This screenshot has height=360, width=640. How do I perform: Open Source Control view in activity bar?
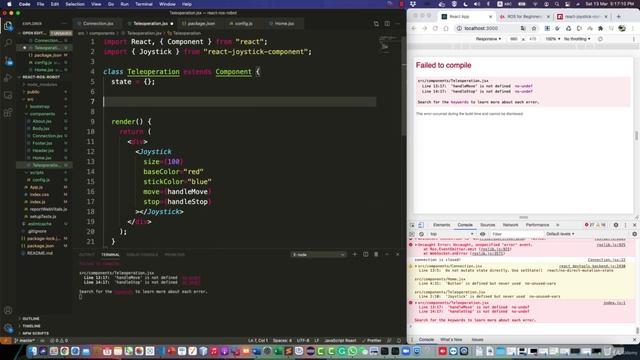click(x=8, y=60)
